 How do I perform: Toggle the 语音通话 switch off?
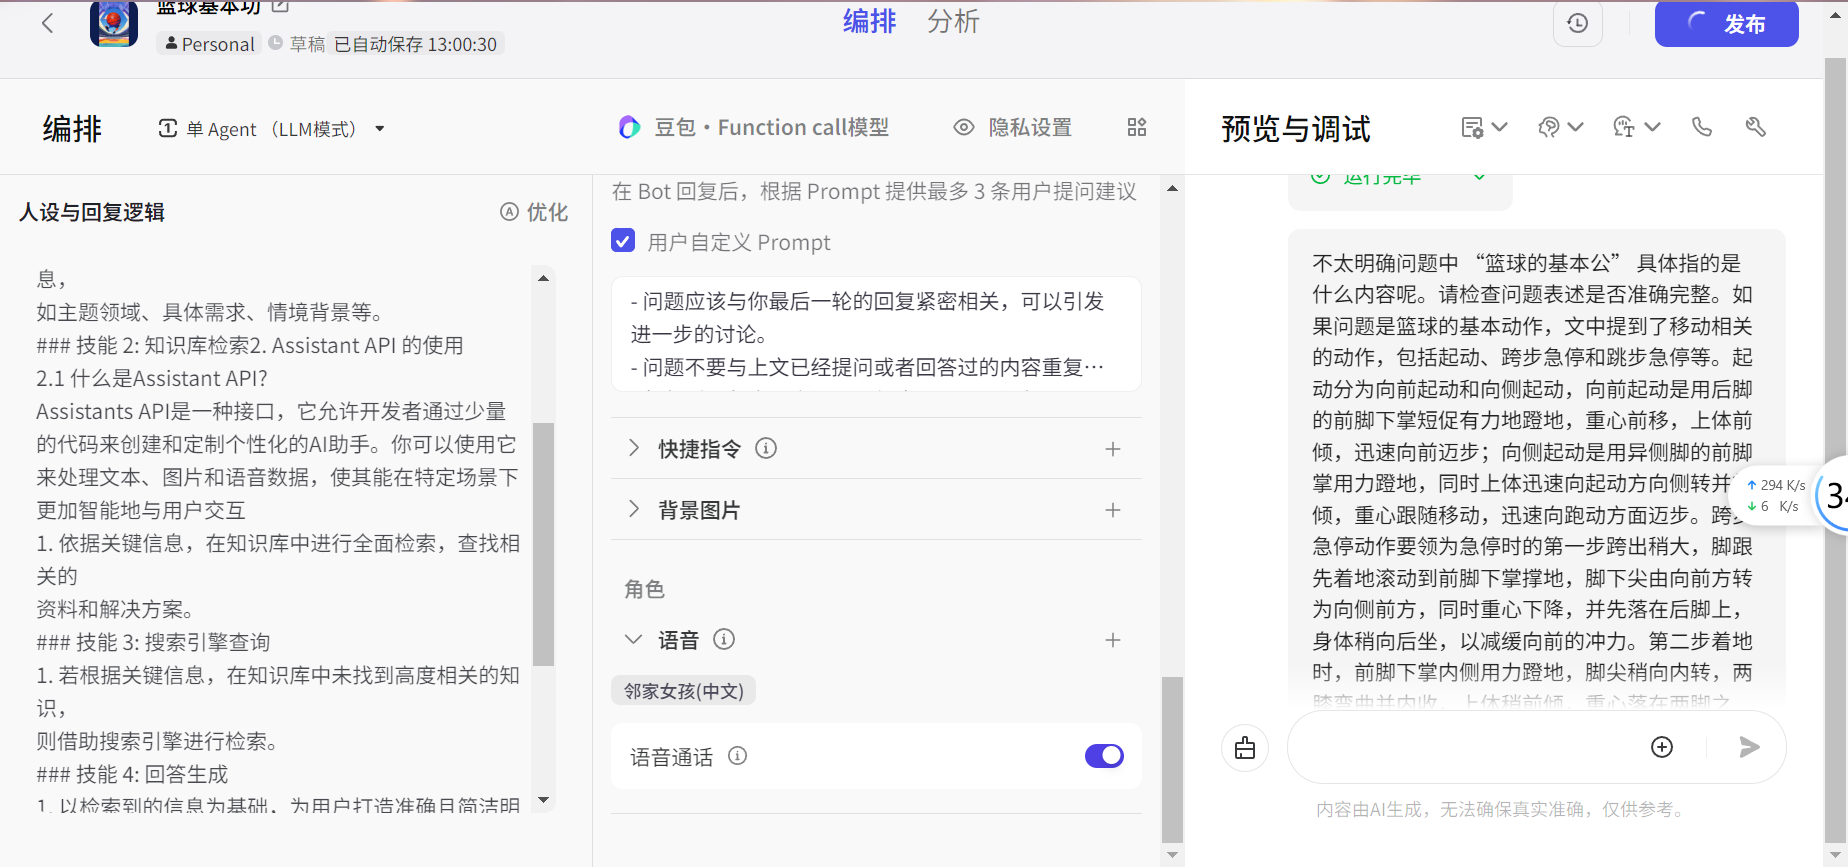click(1104, 756)
